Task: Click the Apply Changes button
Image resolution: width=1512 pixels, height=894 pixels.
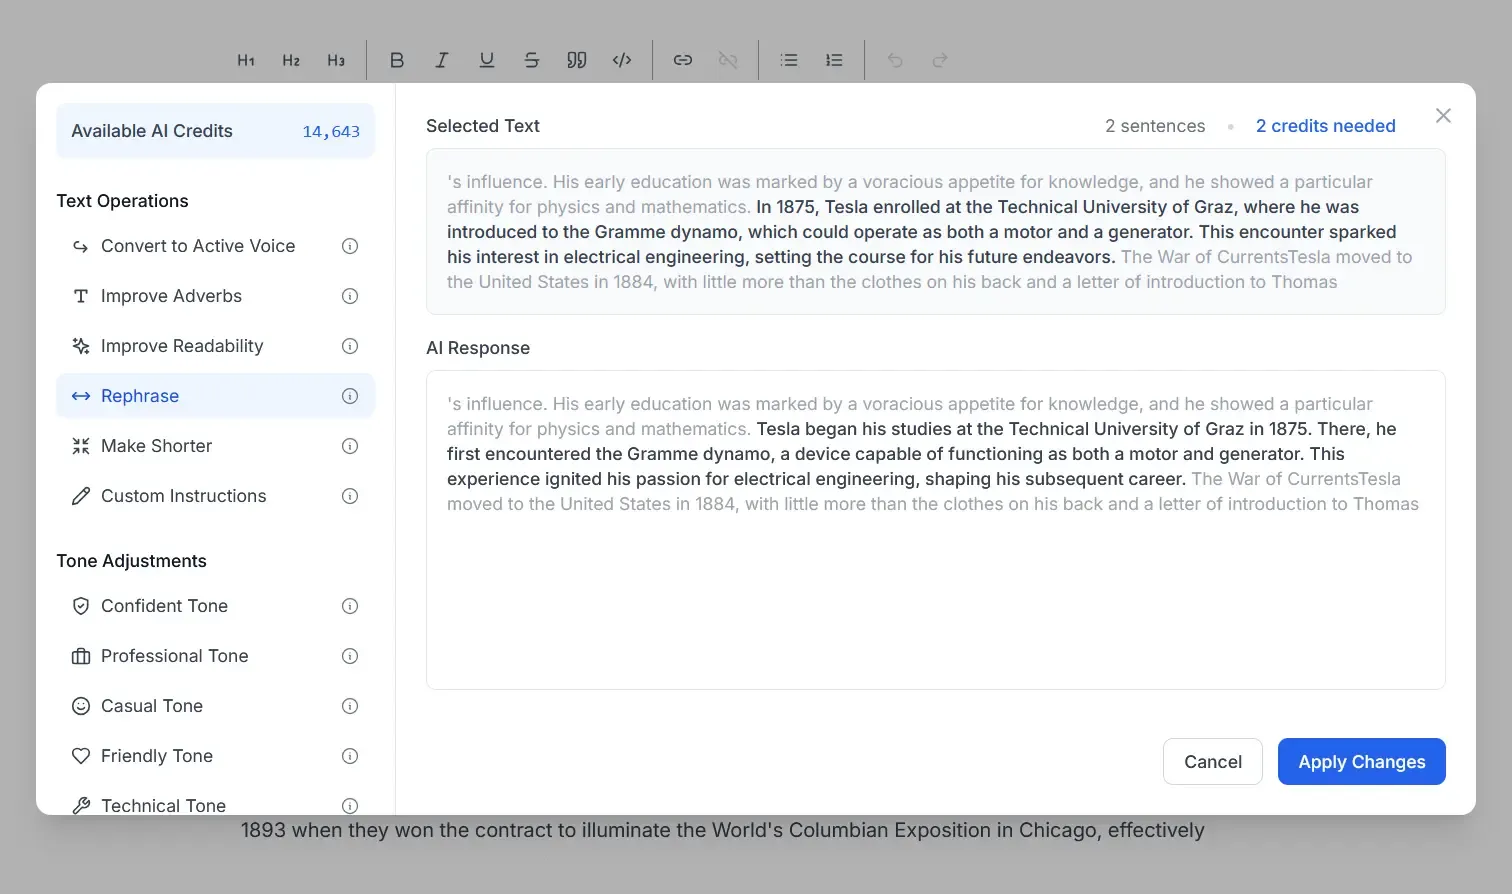Action: click(x=1361, y=761)
